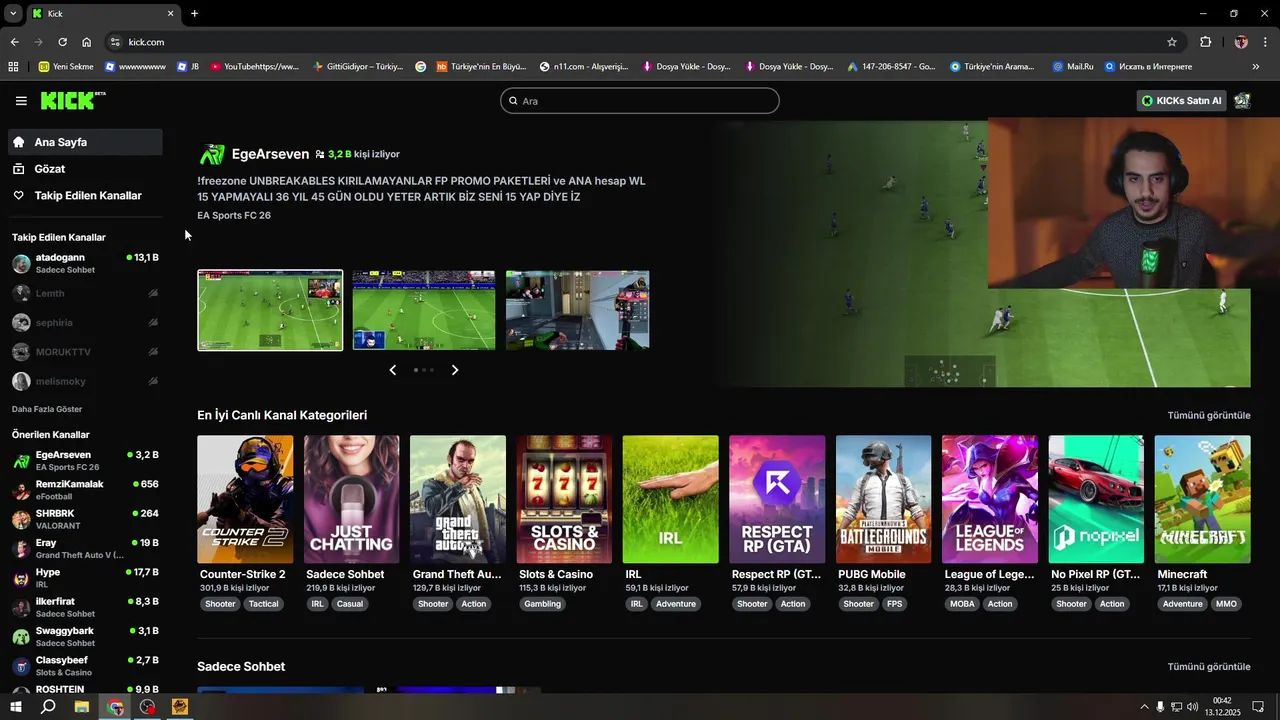Open the Sadece Sohbet category card
1280x720 pixels.
352,499
